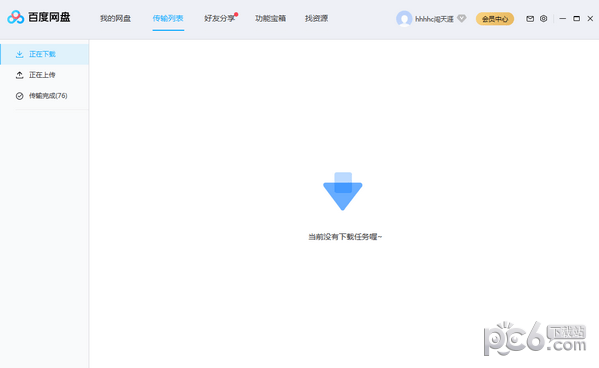Select the 传输列表 tab
This screenshot has height=368, width=599.
coord(168,18)
